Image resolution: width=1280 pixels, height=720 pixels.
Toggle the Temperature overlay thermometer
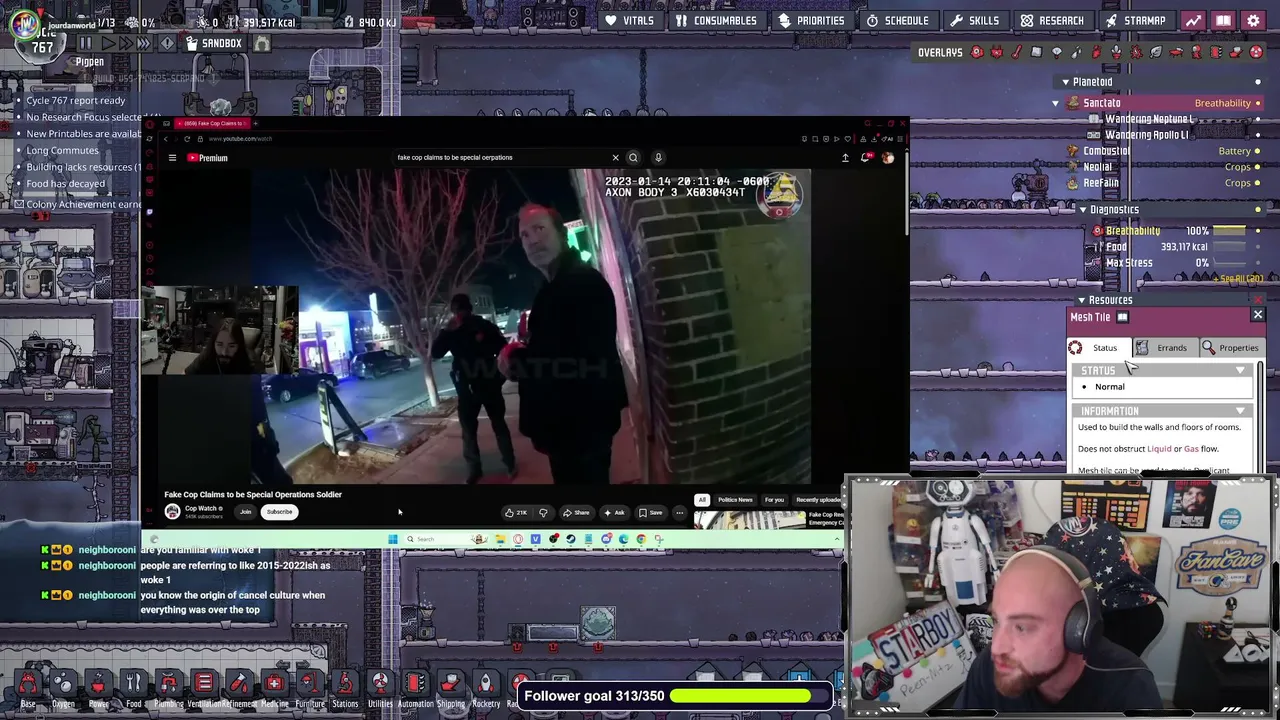1017,52
